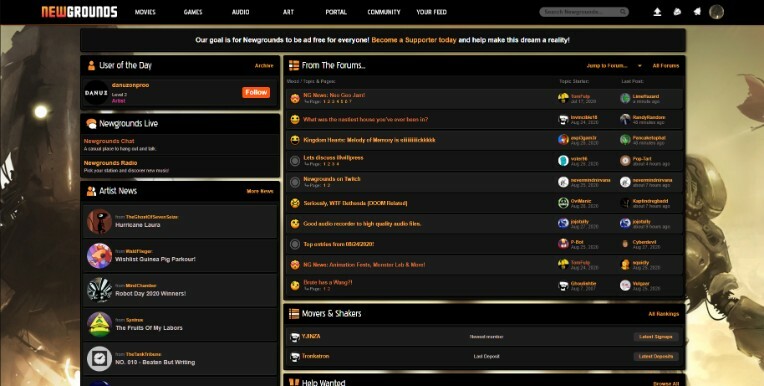
Task: Open Limehazard's profile in Last Post column
Action: 646,96
